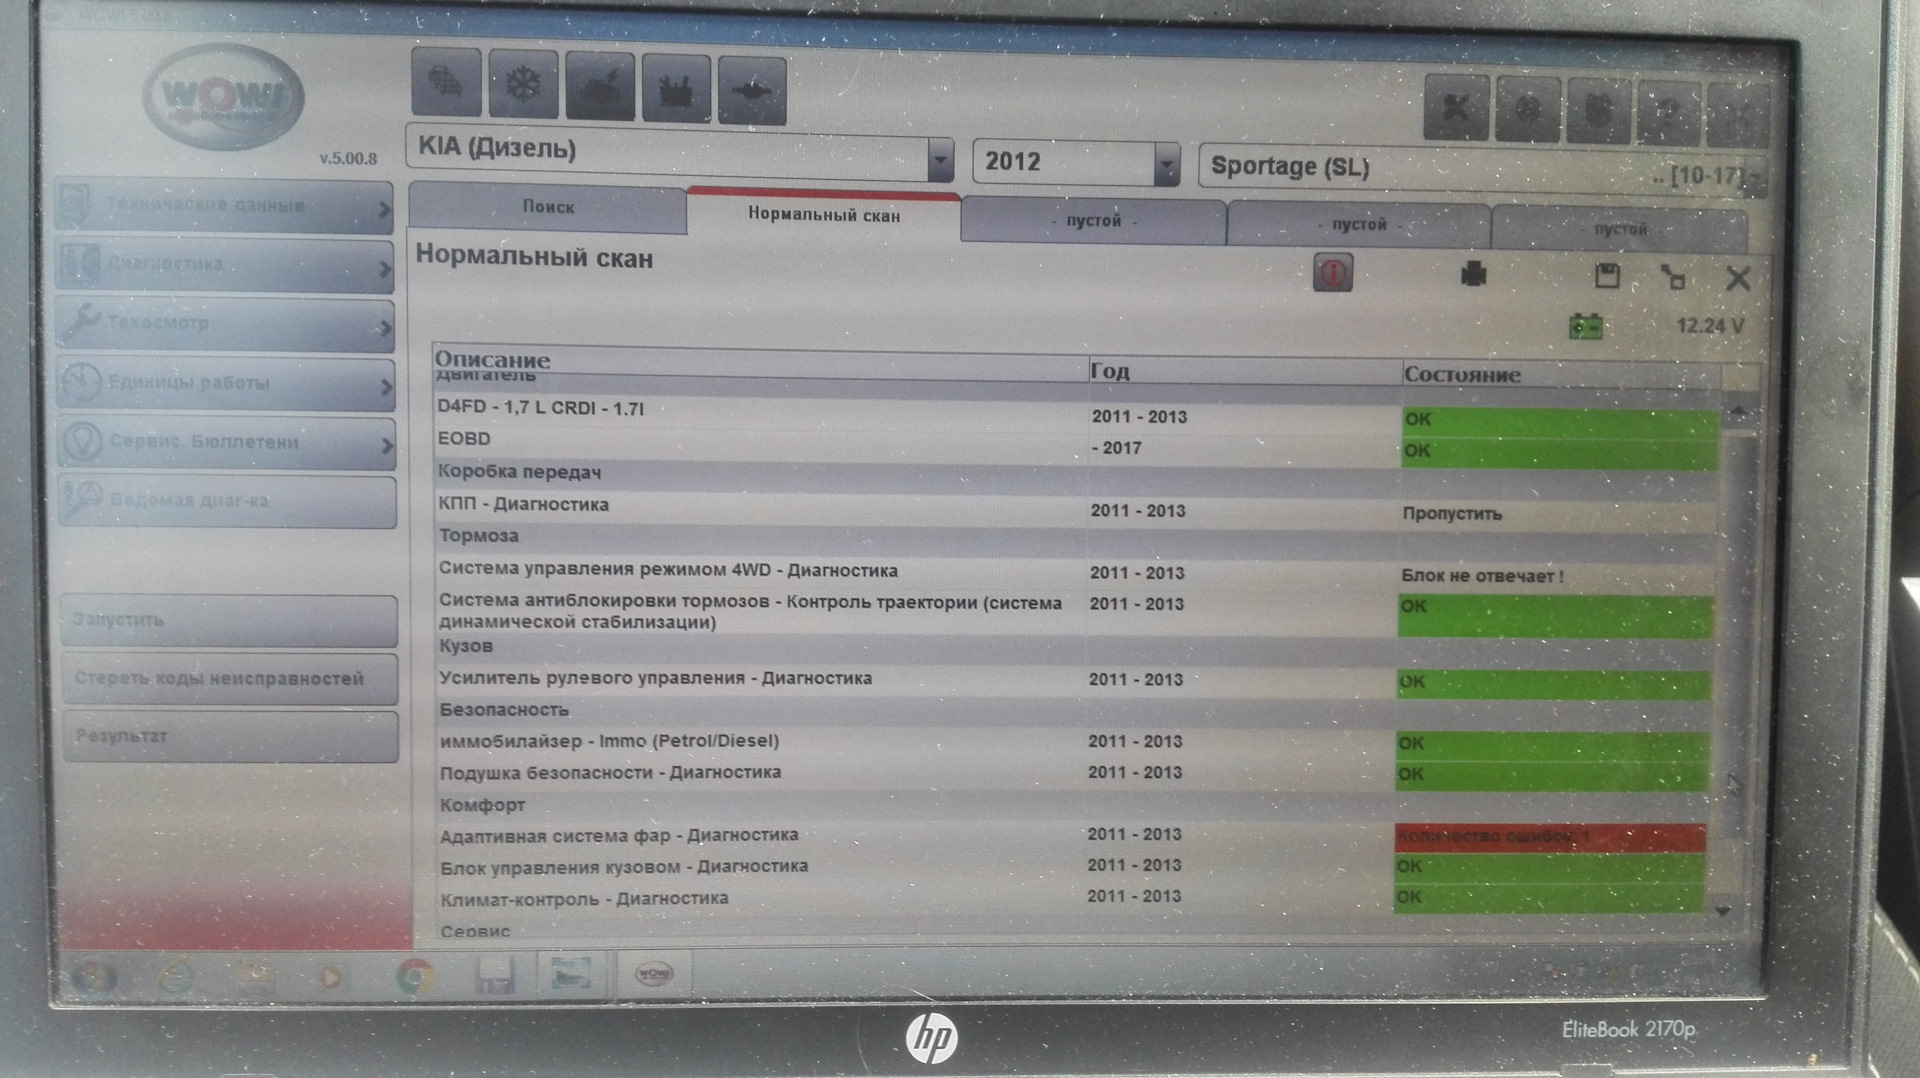Select the иммобилайзер - Immo row
The image size is (1920, 1078).
coord(1075,742)
